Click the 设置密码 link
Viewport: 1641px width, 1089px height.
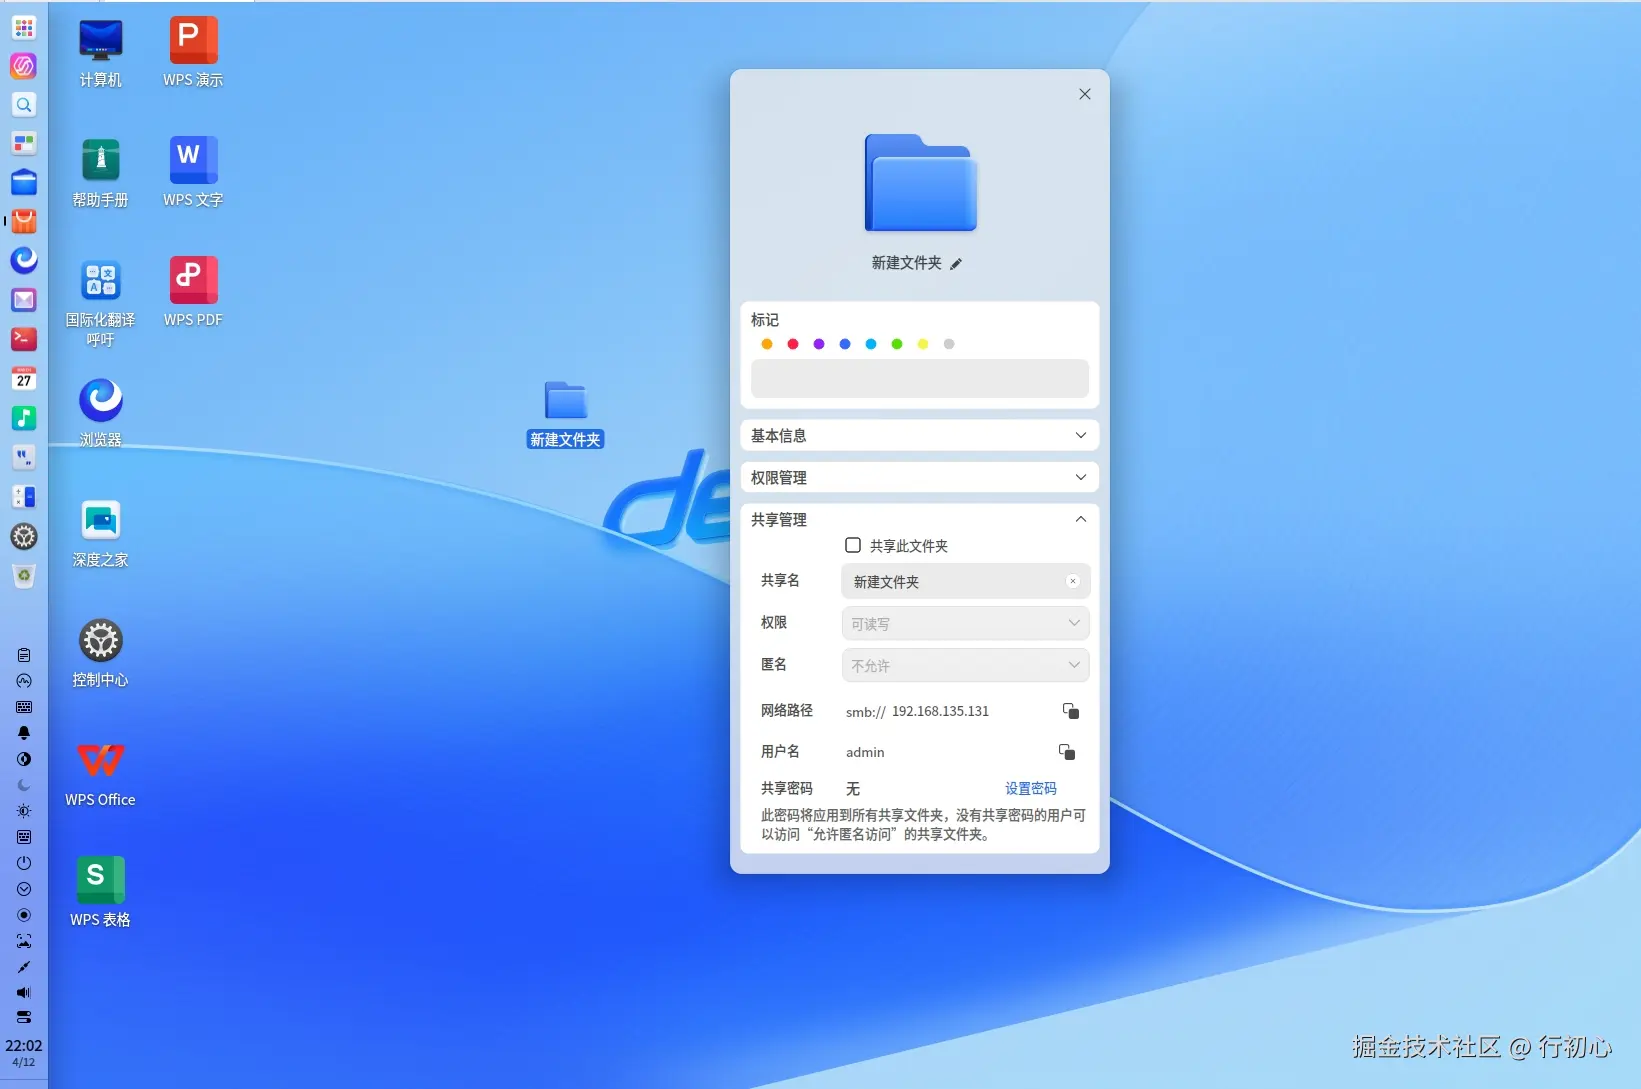1031,789
